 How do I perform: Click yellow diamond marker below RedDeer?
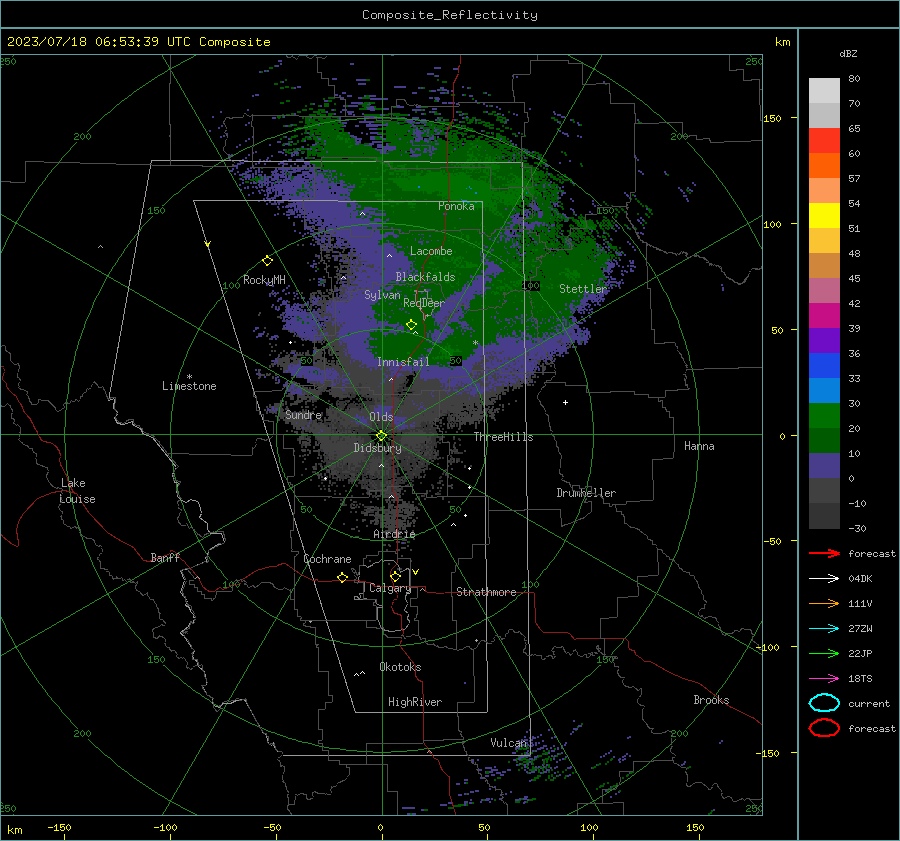tap(411, 325)
